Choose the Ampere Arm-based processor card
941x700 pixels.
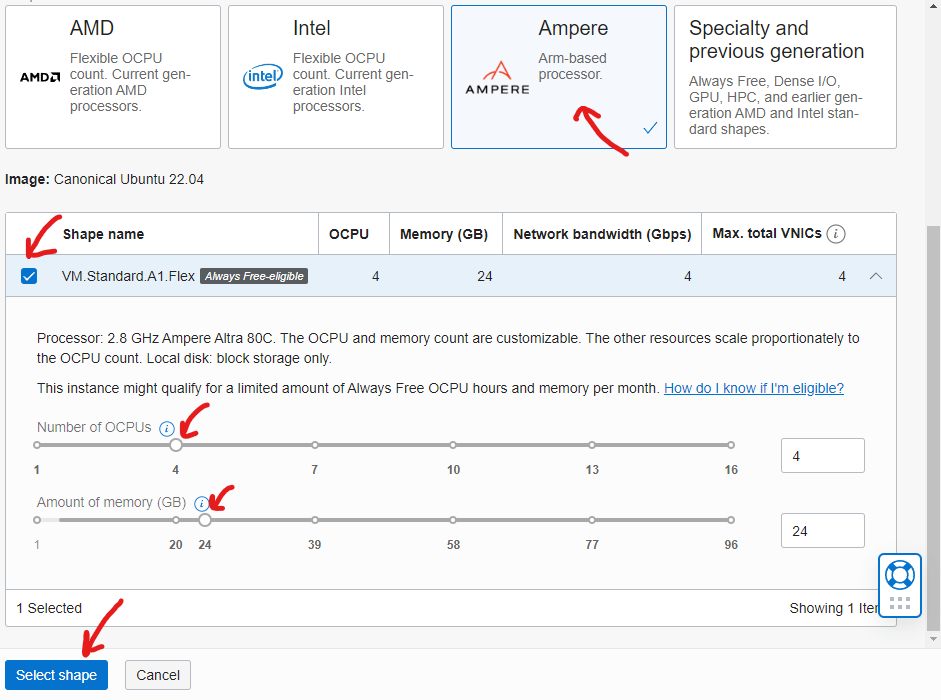click(559, 77)
